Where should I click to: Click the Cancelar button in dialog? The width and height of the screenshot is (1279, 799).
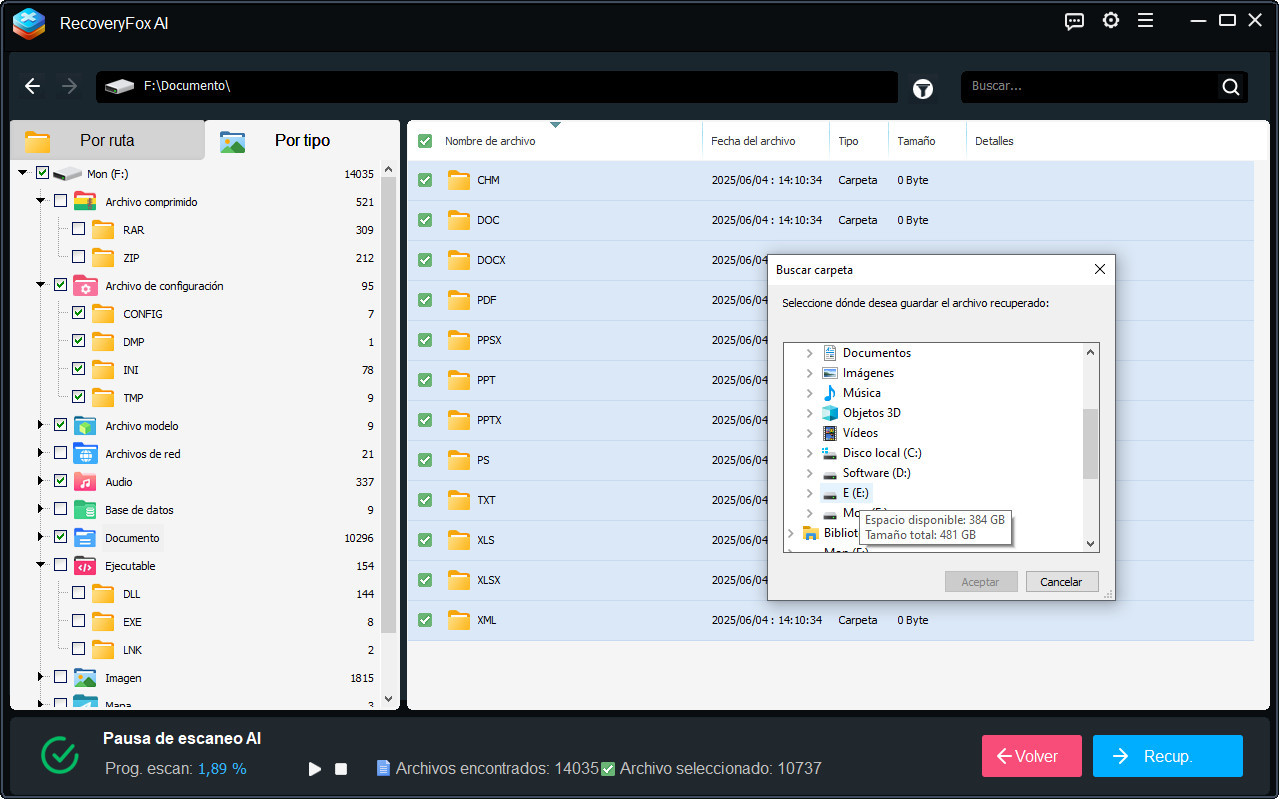tap(1061, 582)
